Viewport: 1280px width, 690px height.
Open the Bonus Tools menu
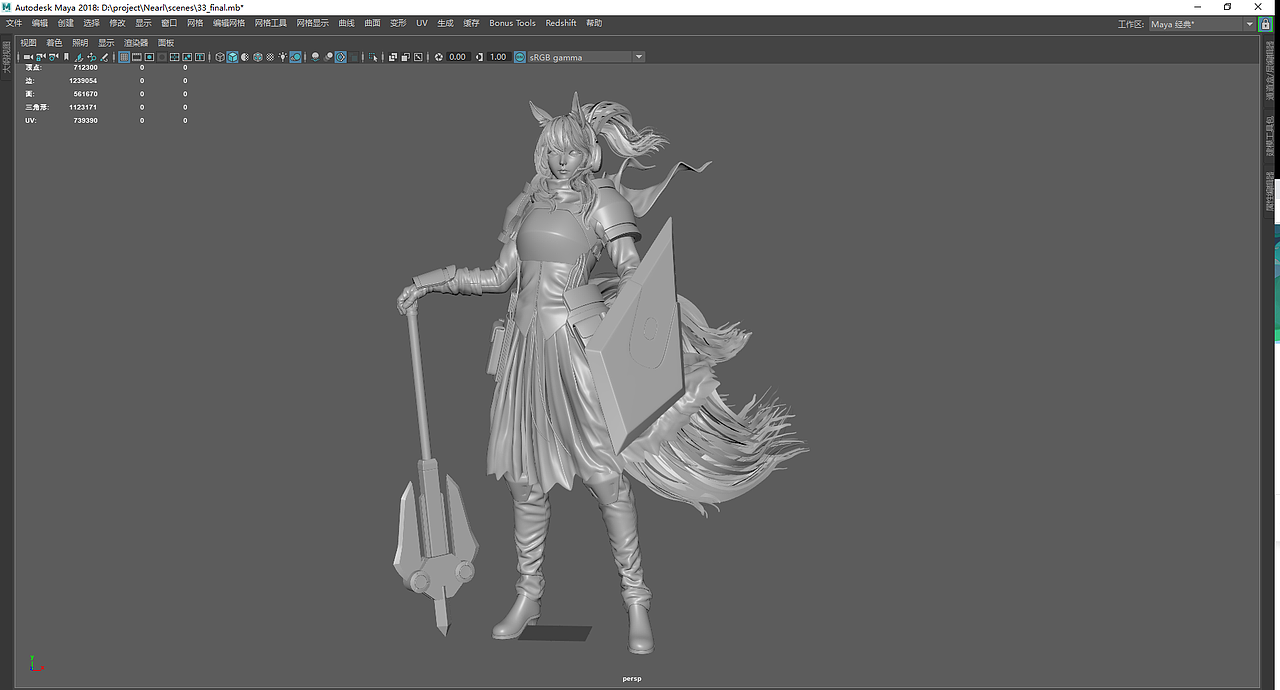click(x=512, y=23)
